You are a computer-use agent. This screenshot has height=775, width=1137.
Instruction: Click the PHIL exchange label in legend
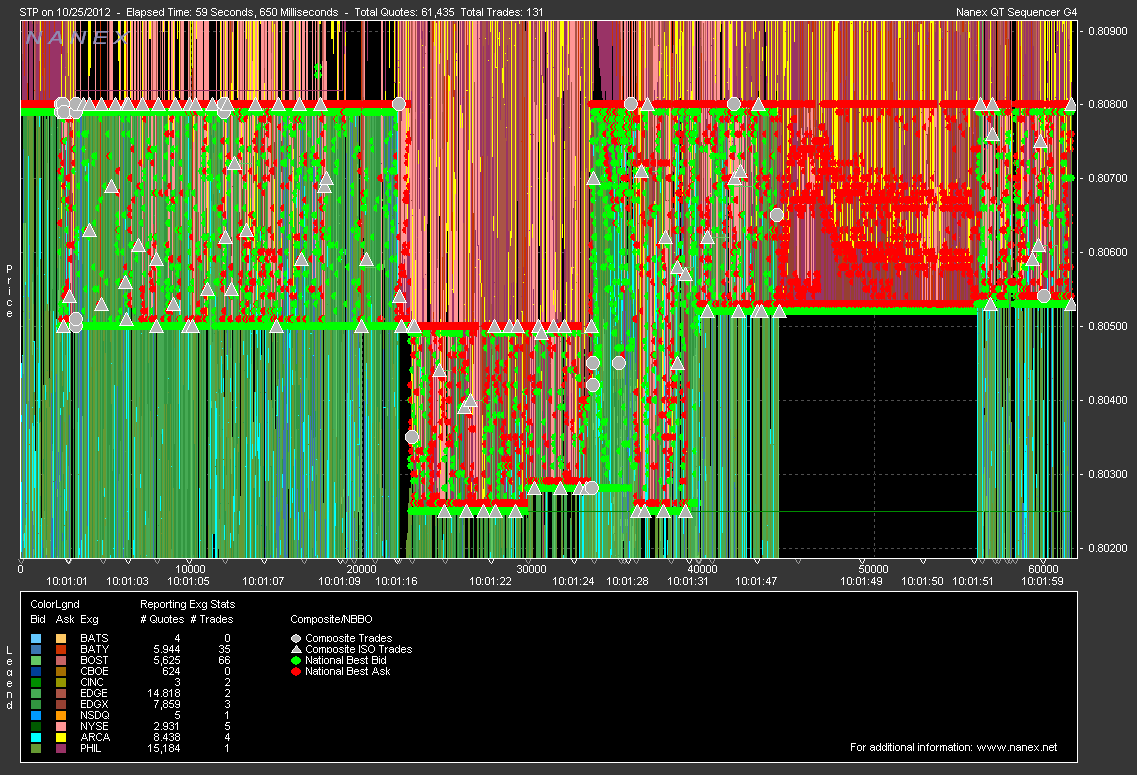pyautogui.click(x=91, y=748)
